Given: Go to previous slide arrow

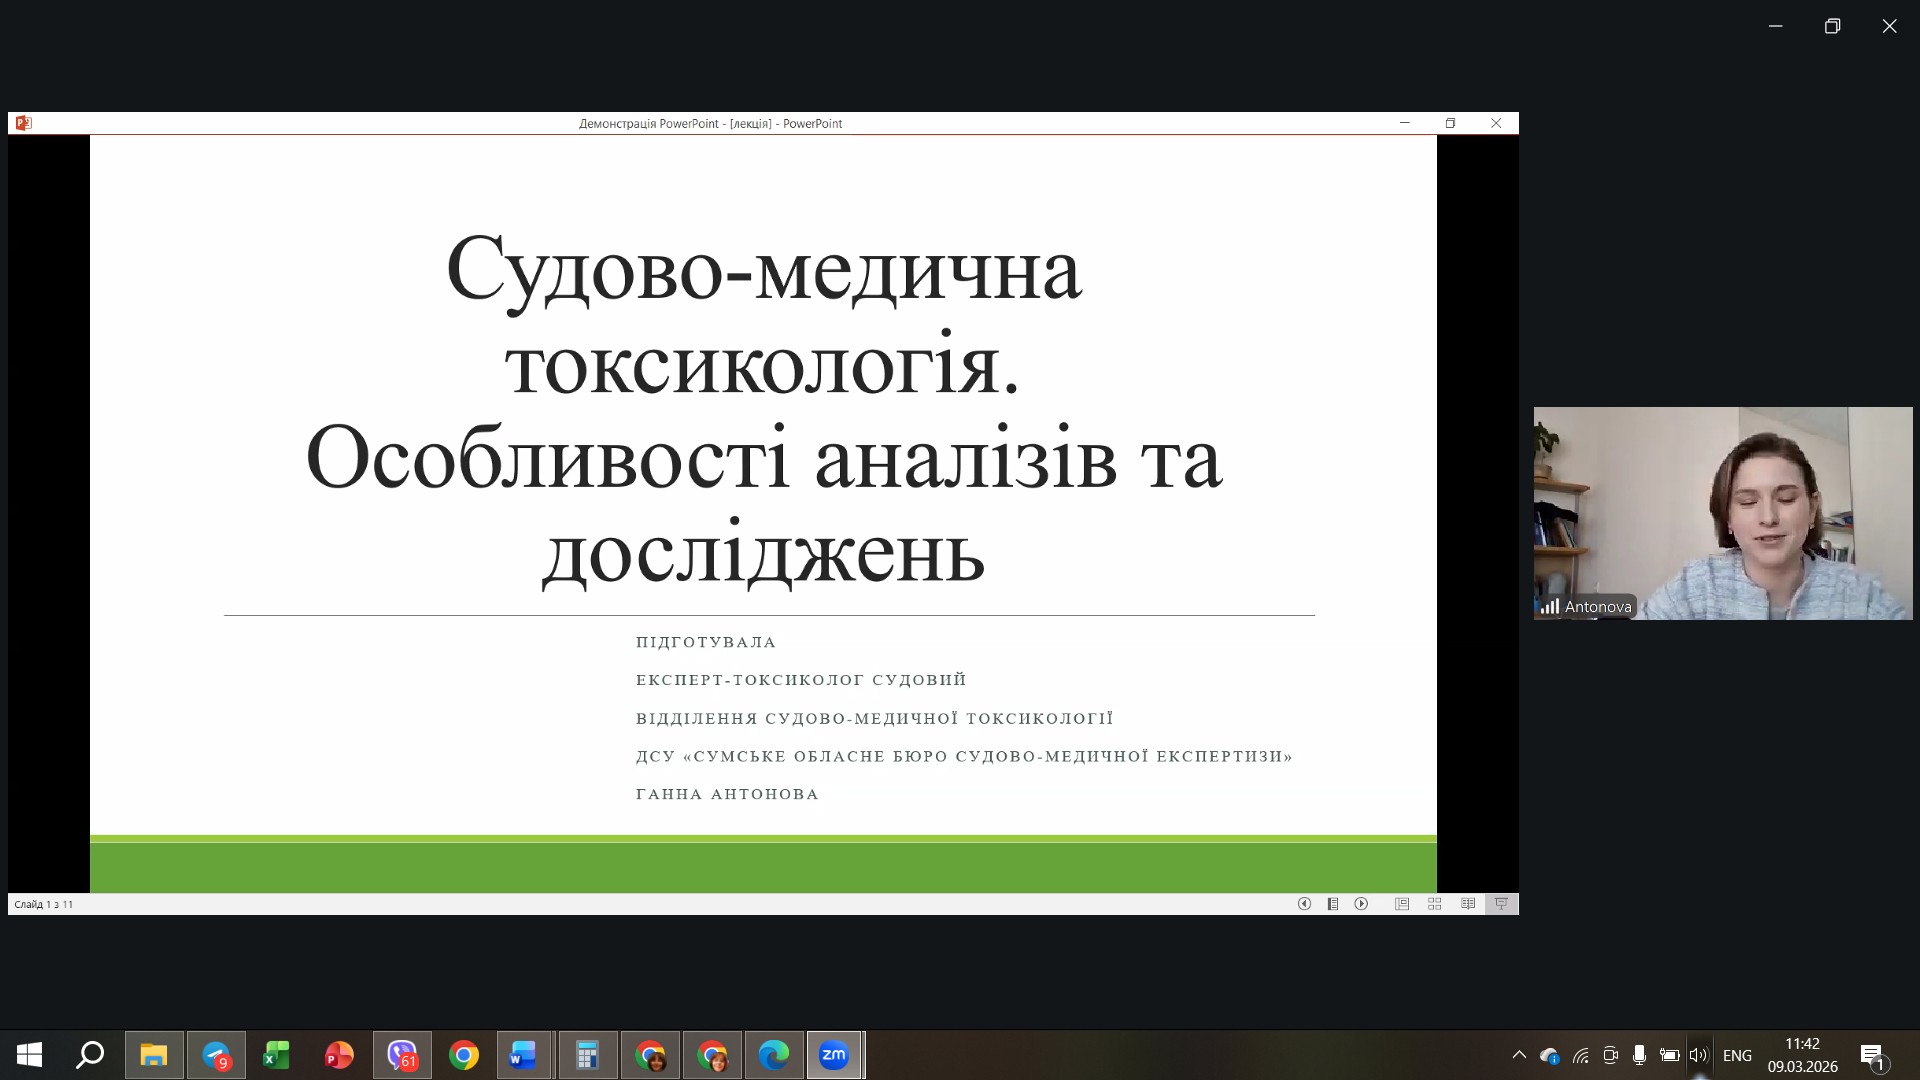Looking at the screenshot, I should click(1304, 904).
